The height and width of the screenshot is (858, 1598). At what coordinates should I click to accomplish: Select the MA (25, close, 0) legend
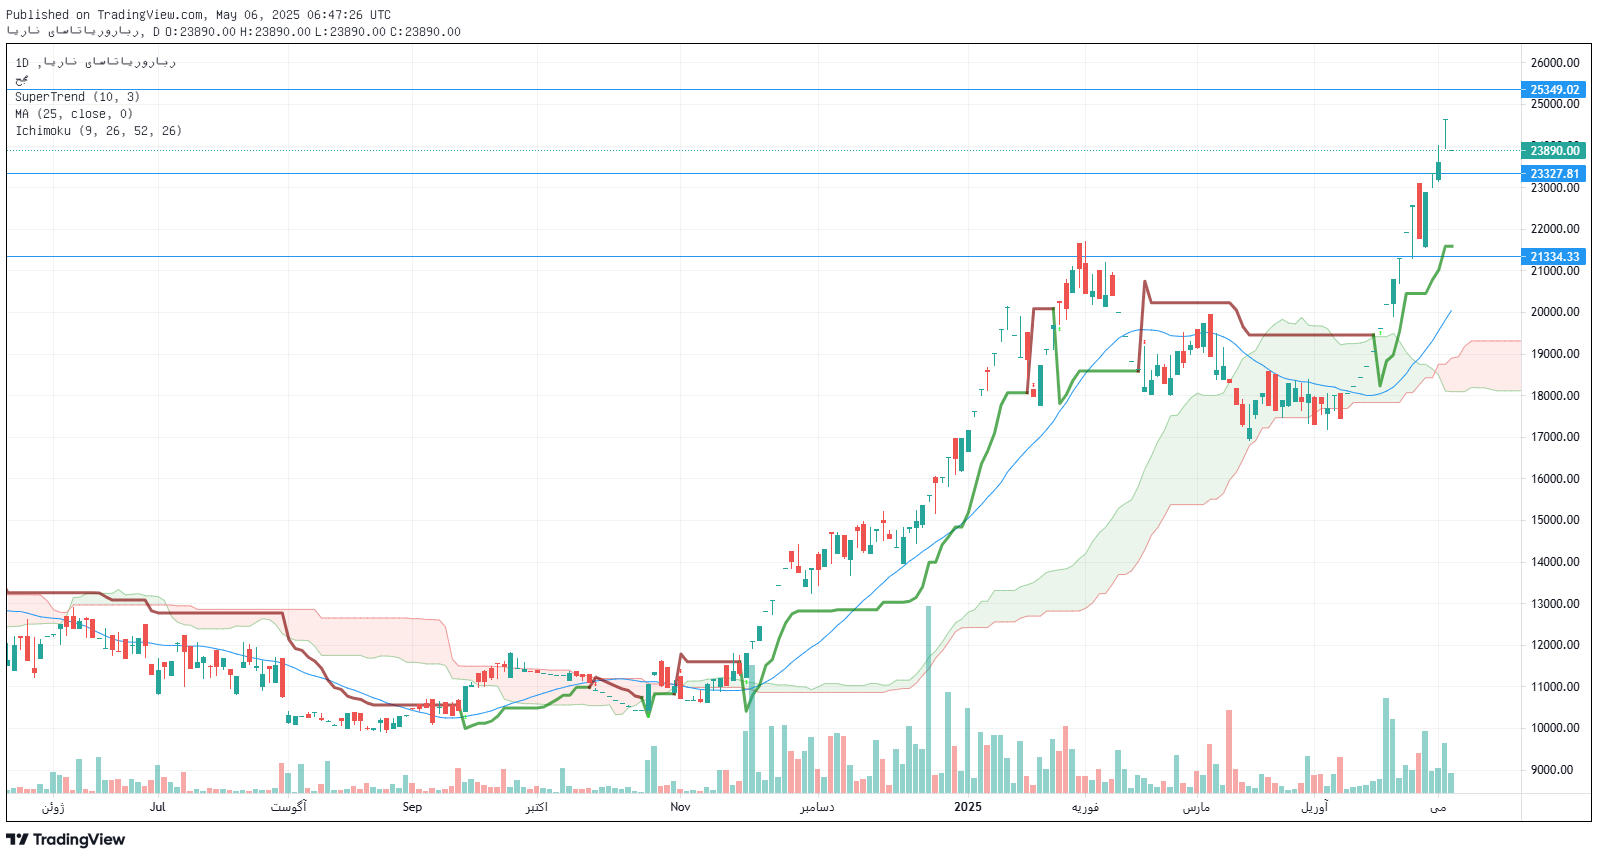click(x=74, y=114)
